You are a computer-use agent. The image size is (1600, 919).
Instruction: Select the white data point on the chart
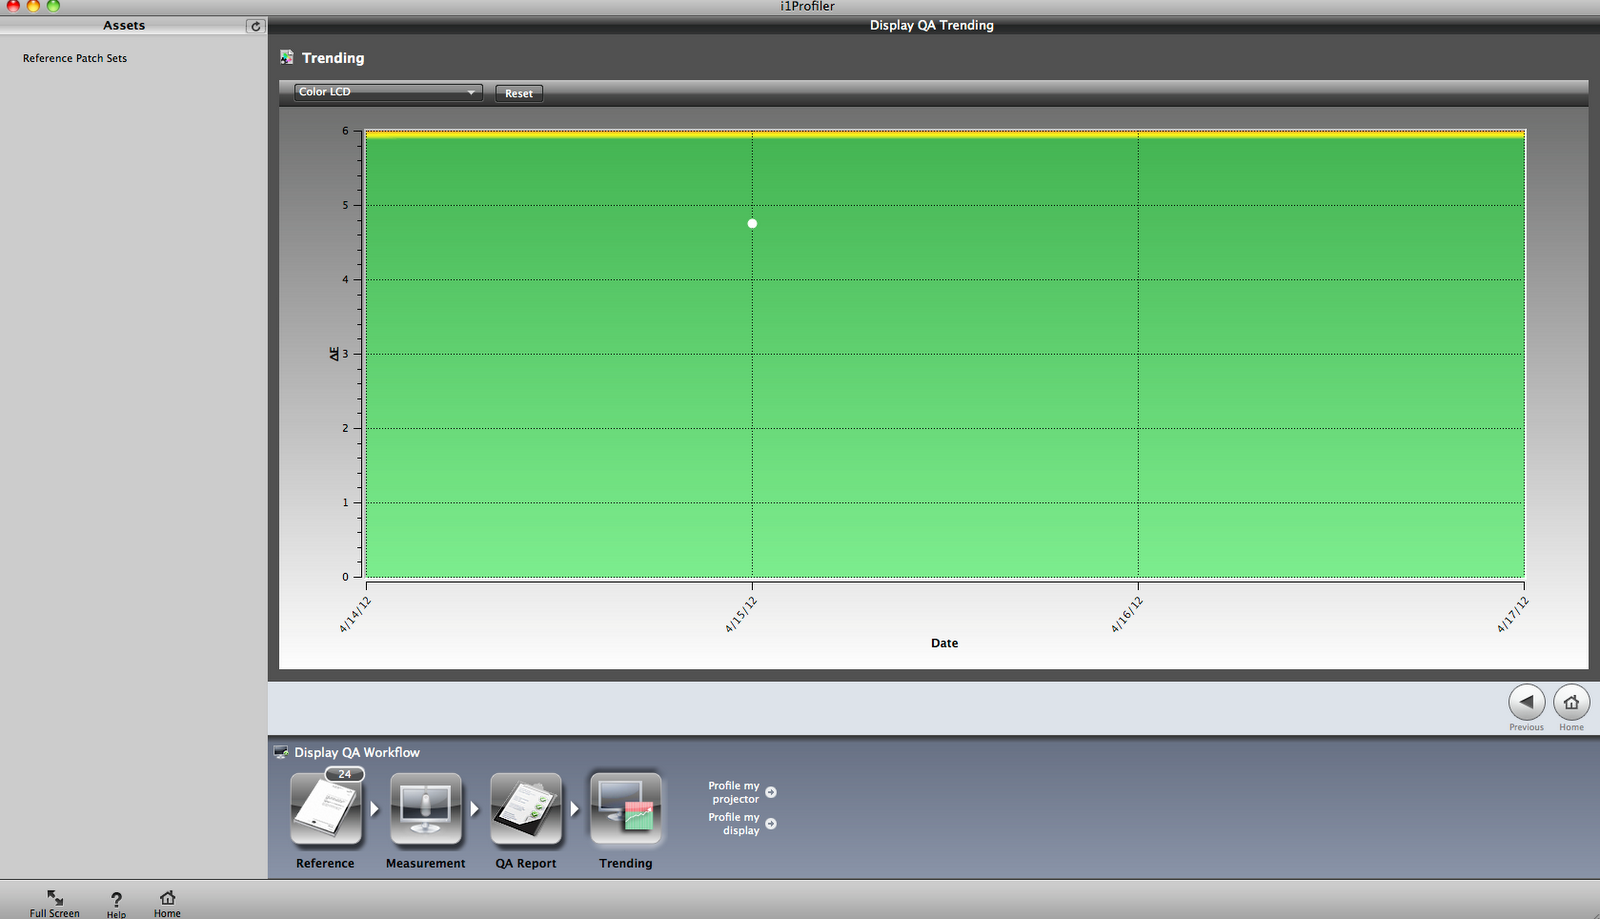click(752, 224)
